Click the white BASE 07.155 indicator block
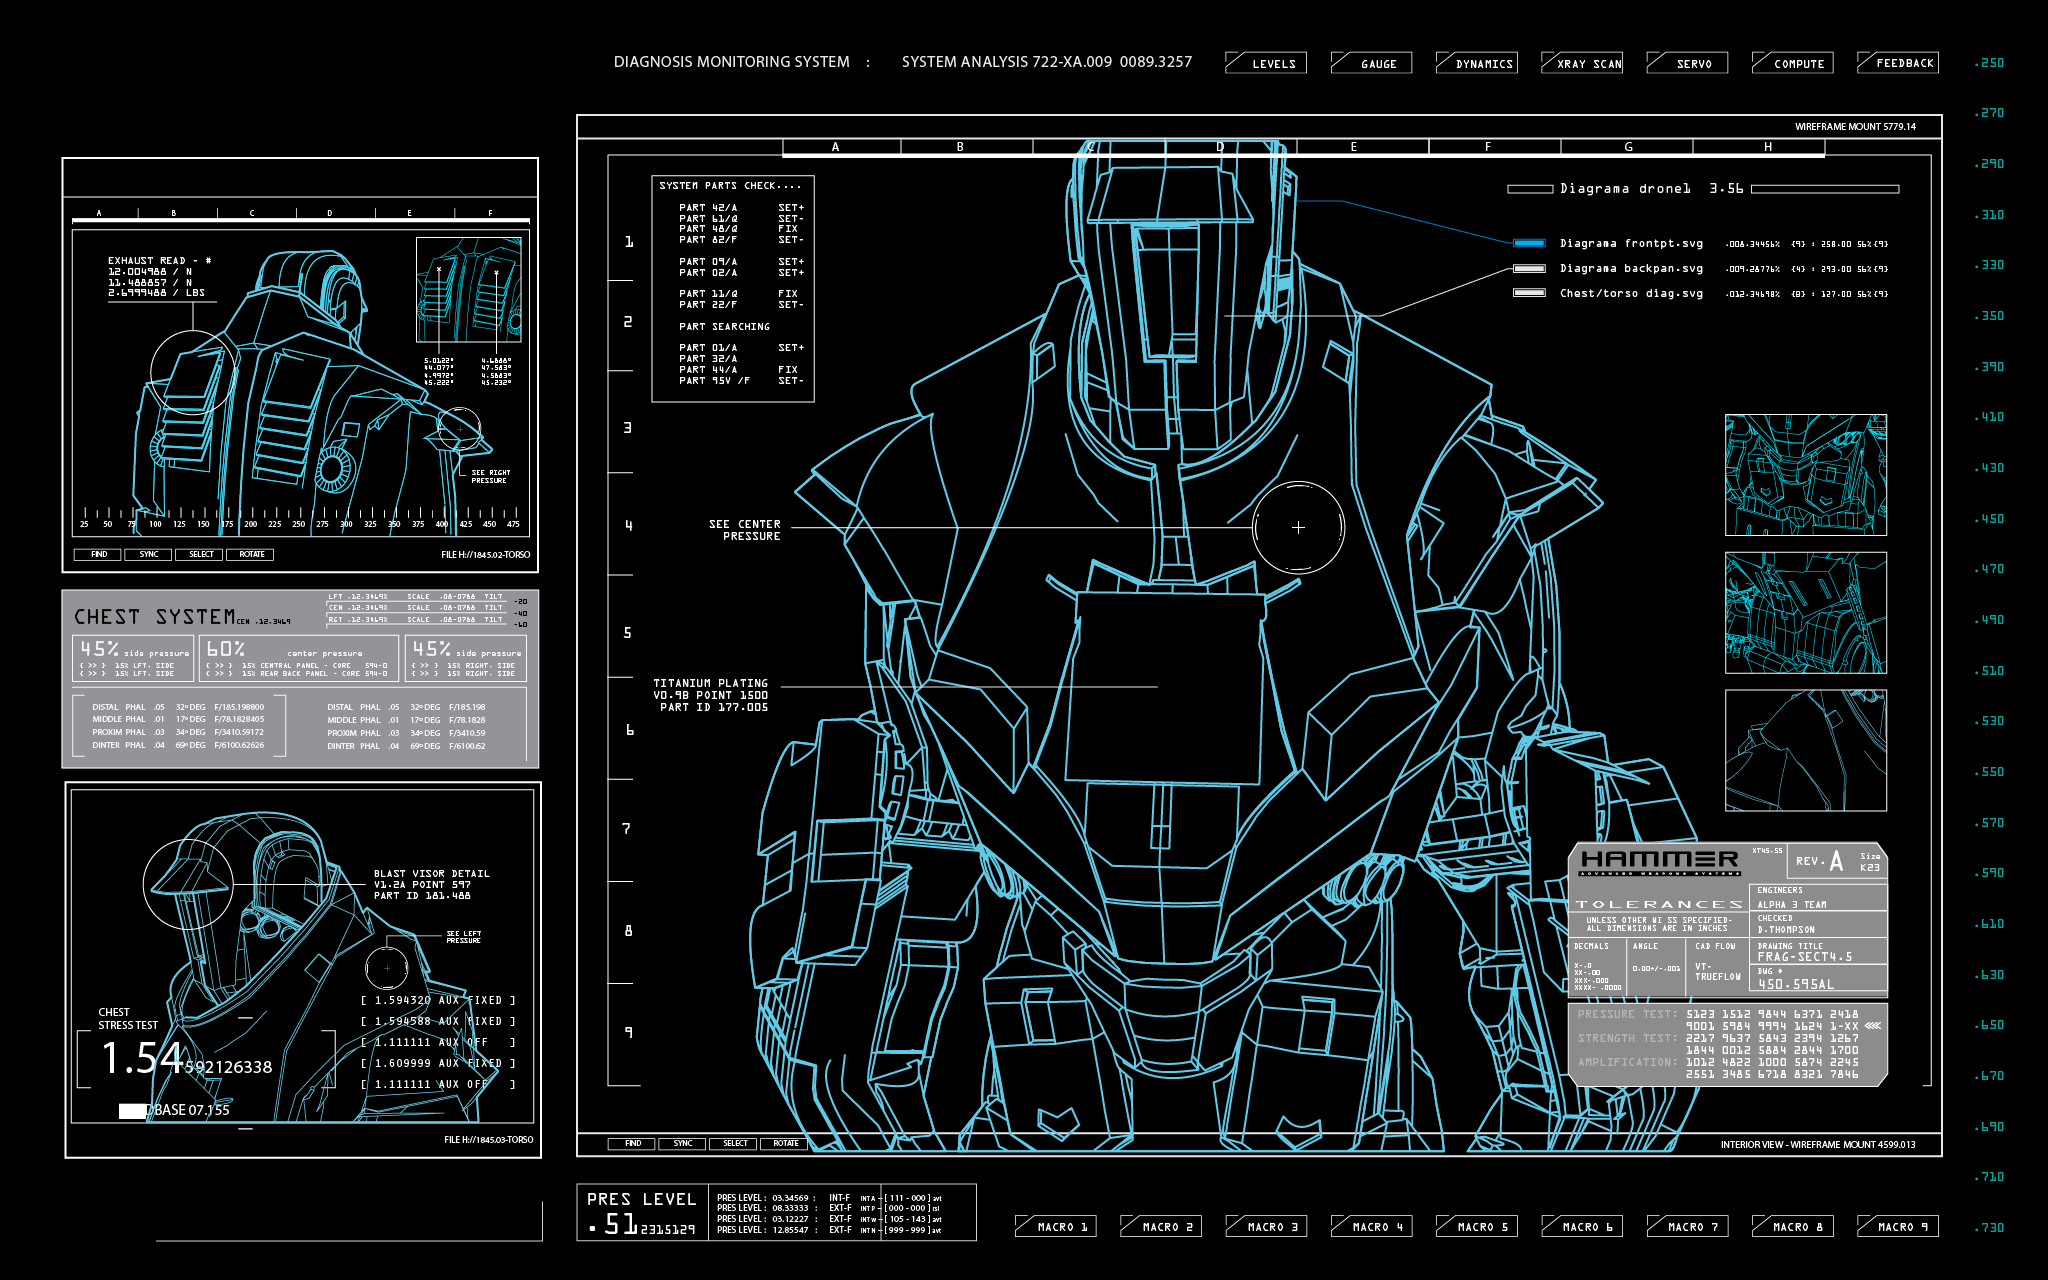Image resolution: width=2048 pixels, height=1280 pixels. (133, 1110)
